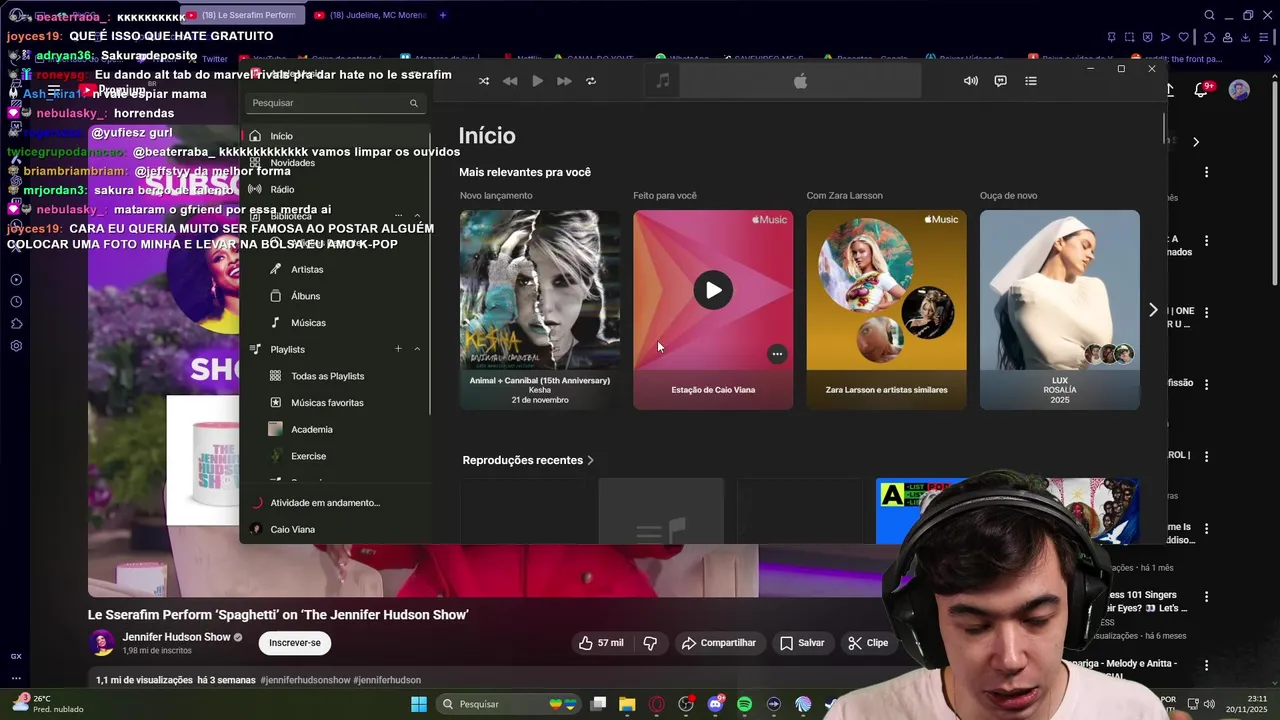Open browser snapshot capture icon
This screenshot has height=720, width=1280.
(x=1128, y=37)
